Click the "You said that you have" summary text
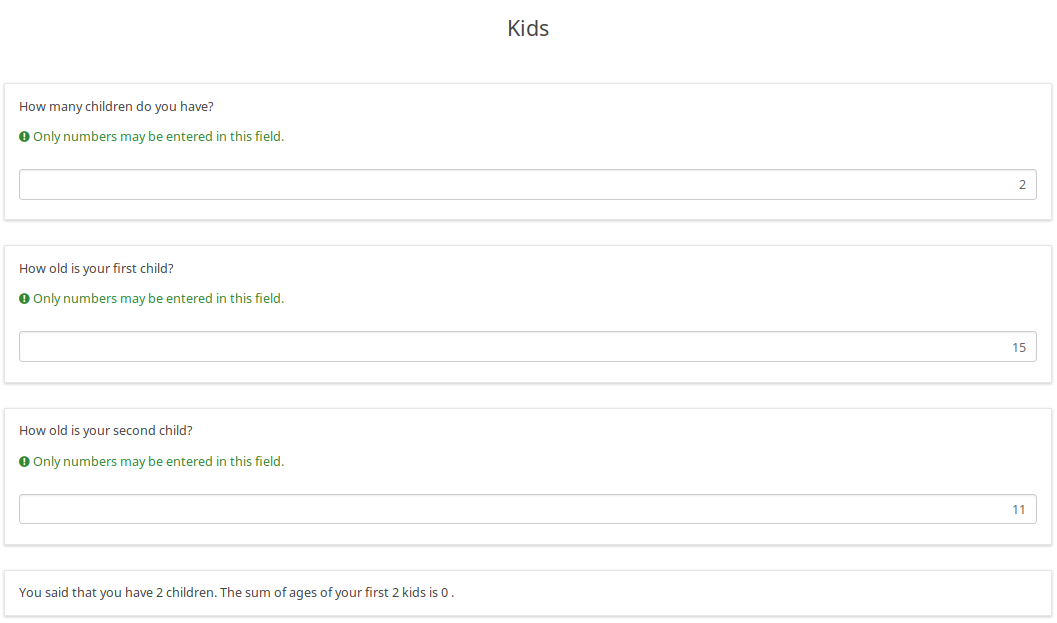Image resolution: width=1057 pixels, height=623 pixels. [85, 592]
